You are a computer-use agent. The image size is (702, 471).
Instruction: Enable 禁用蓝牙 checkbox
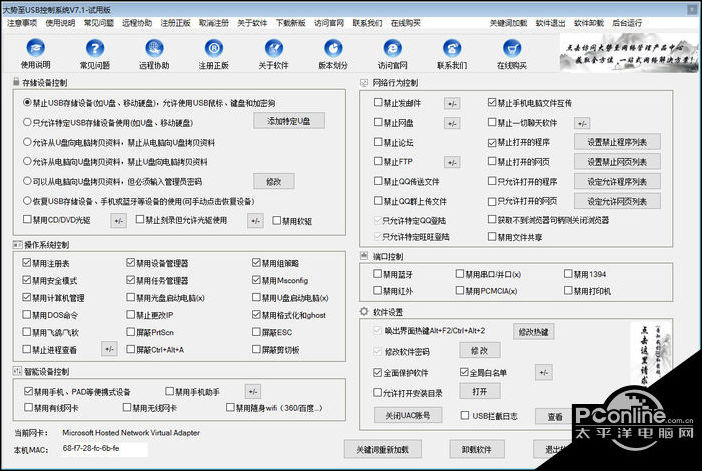point(378,274)
